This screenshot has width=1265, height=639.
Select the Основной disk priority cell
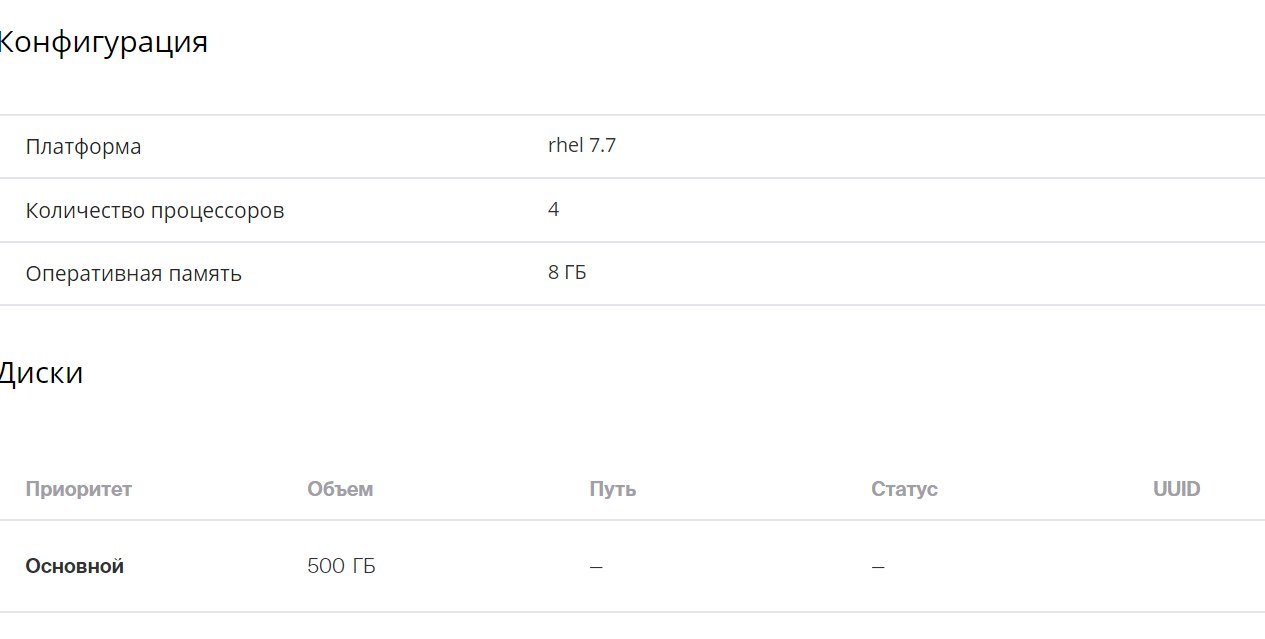75,566
